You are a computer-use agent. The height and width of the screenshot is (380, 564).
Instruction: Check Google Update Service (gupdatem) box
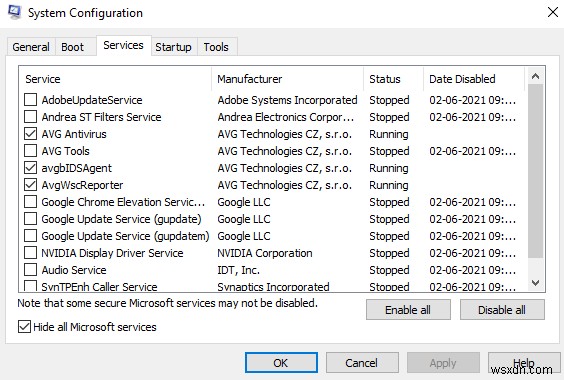pos(30,236)
